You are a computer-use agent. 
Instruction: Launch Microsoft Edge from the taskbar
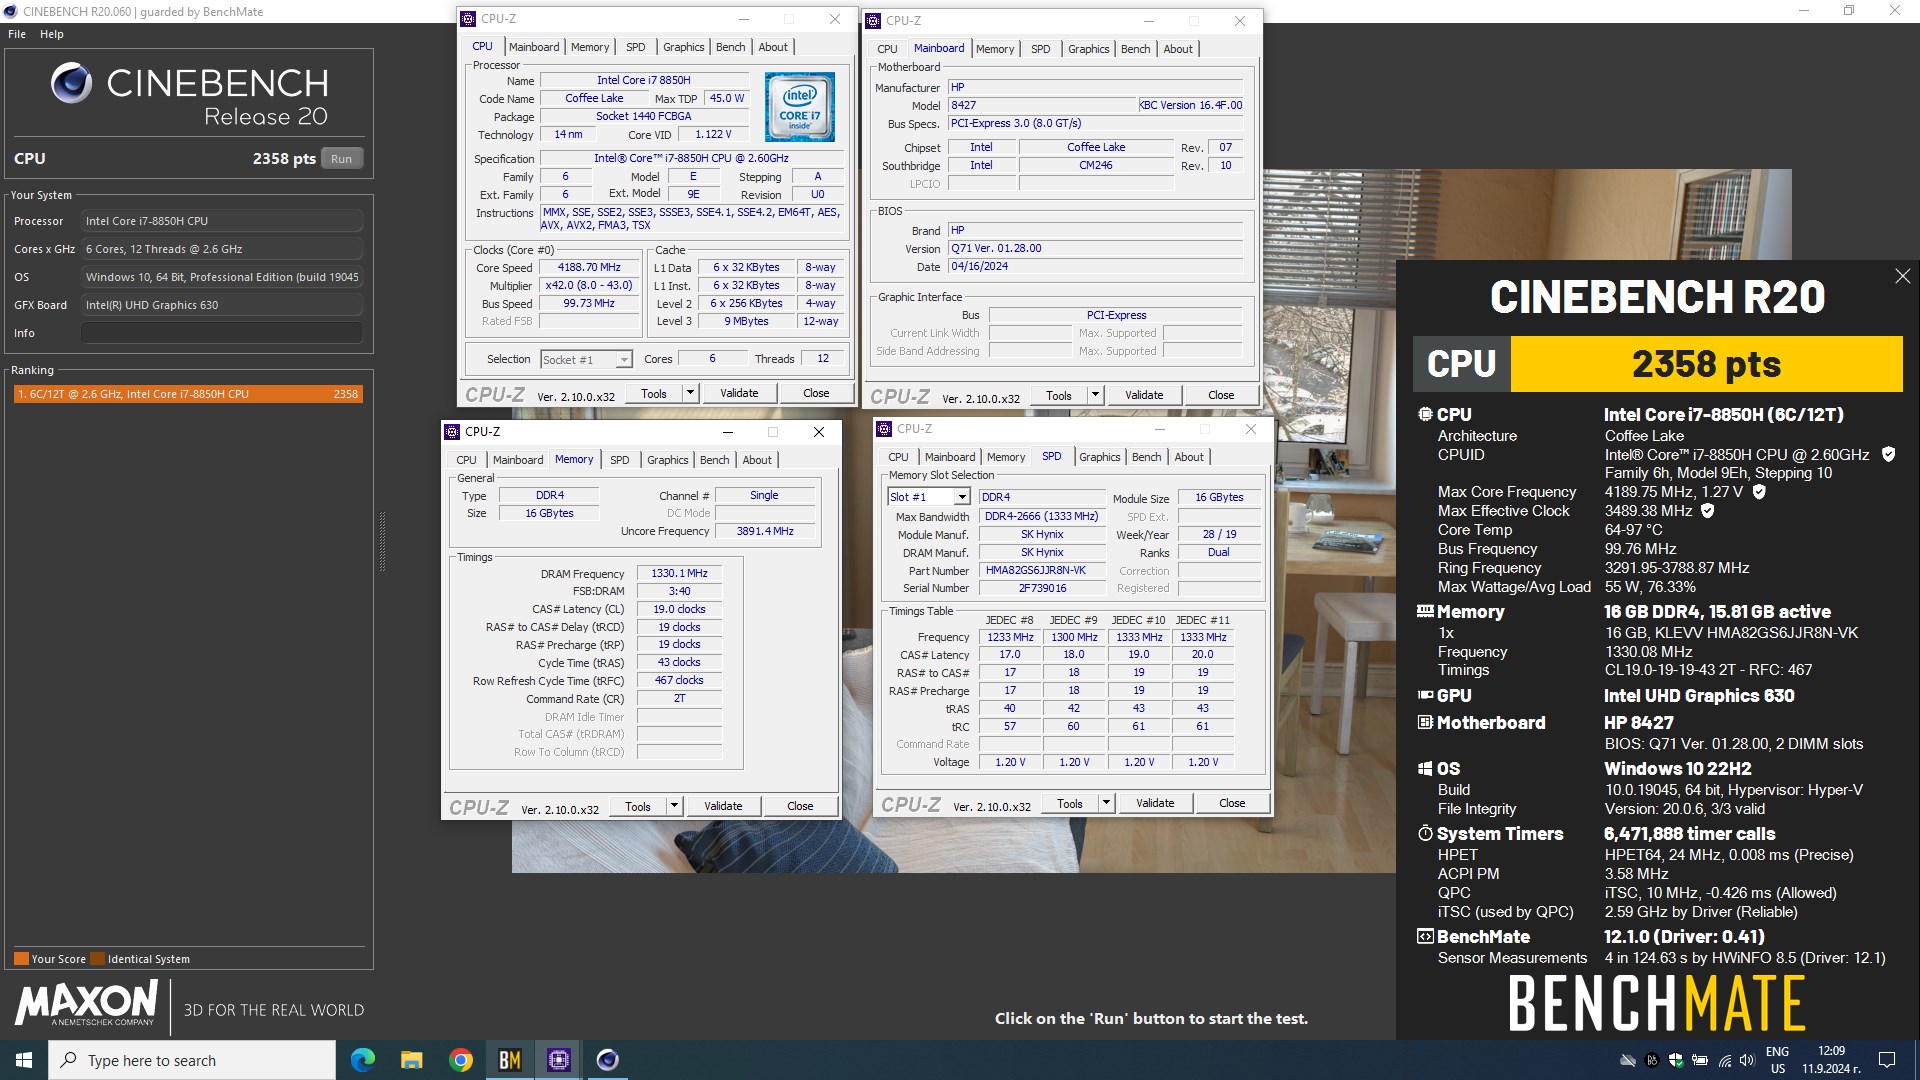pyautogui.click(x=362, y=1060)
